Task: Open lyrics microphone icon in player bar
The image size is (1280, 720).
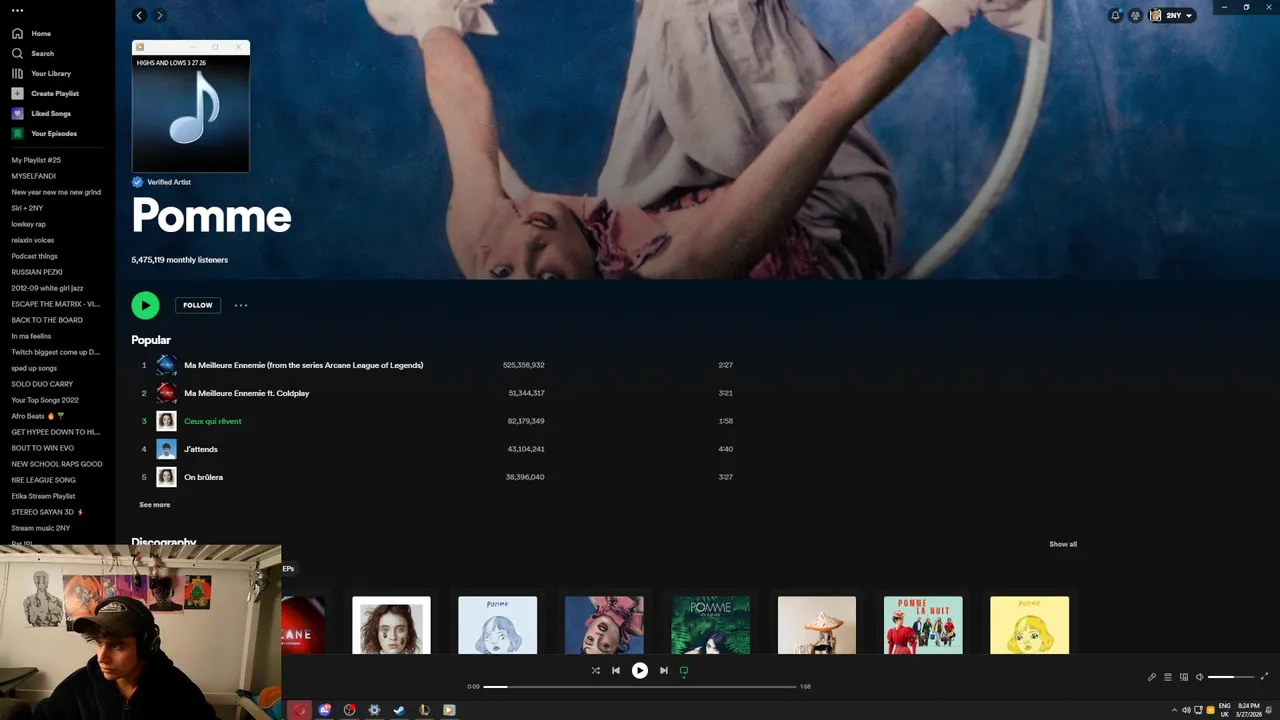Action: (1151, 677)
